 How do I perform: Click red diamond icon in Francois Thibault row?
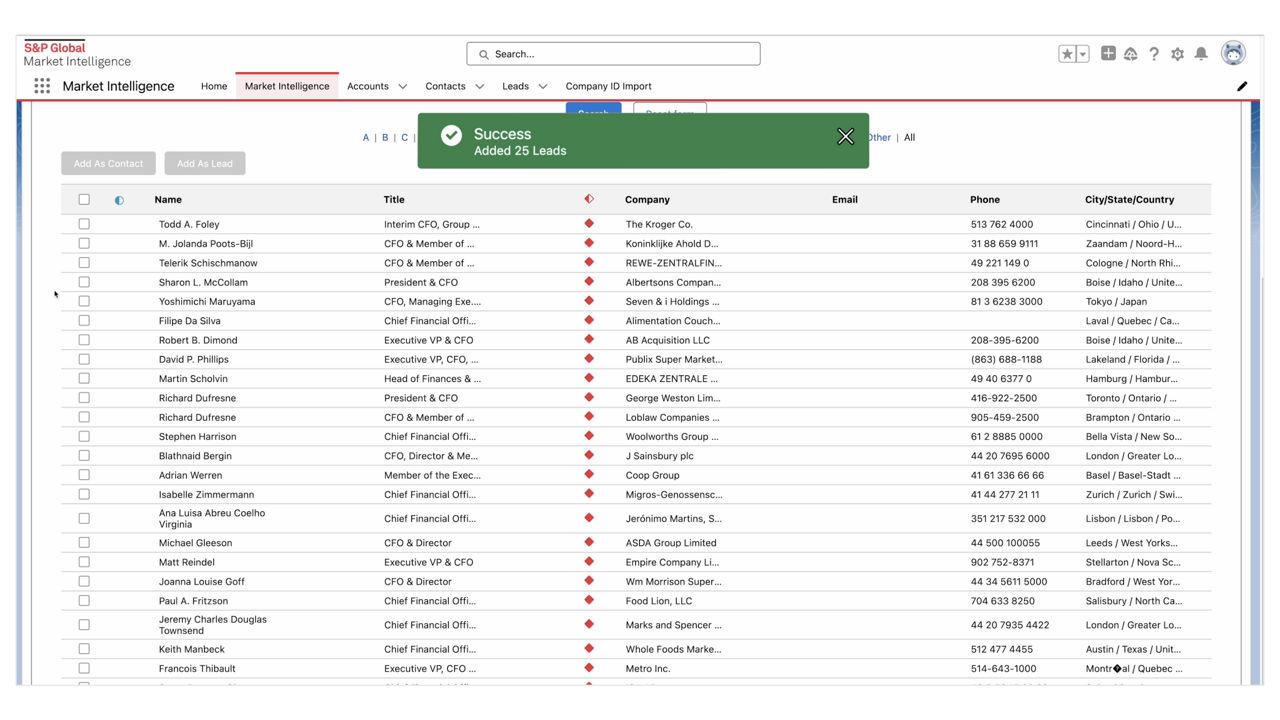tap(589, 668)
